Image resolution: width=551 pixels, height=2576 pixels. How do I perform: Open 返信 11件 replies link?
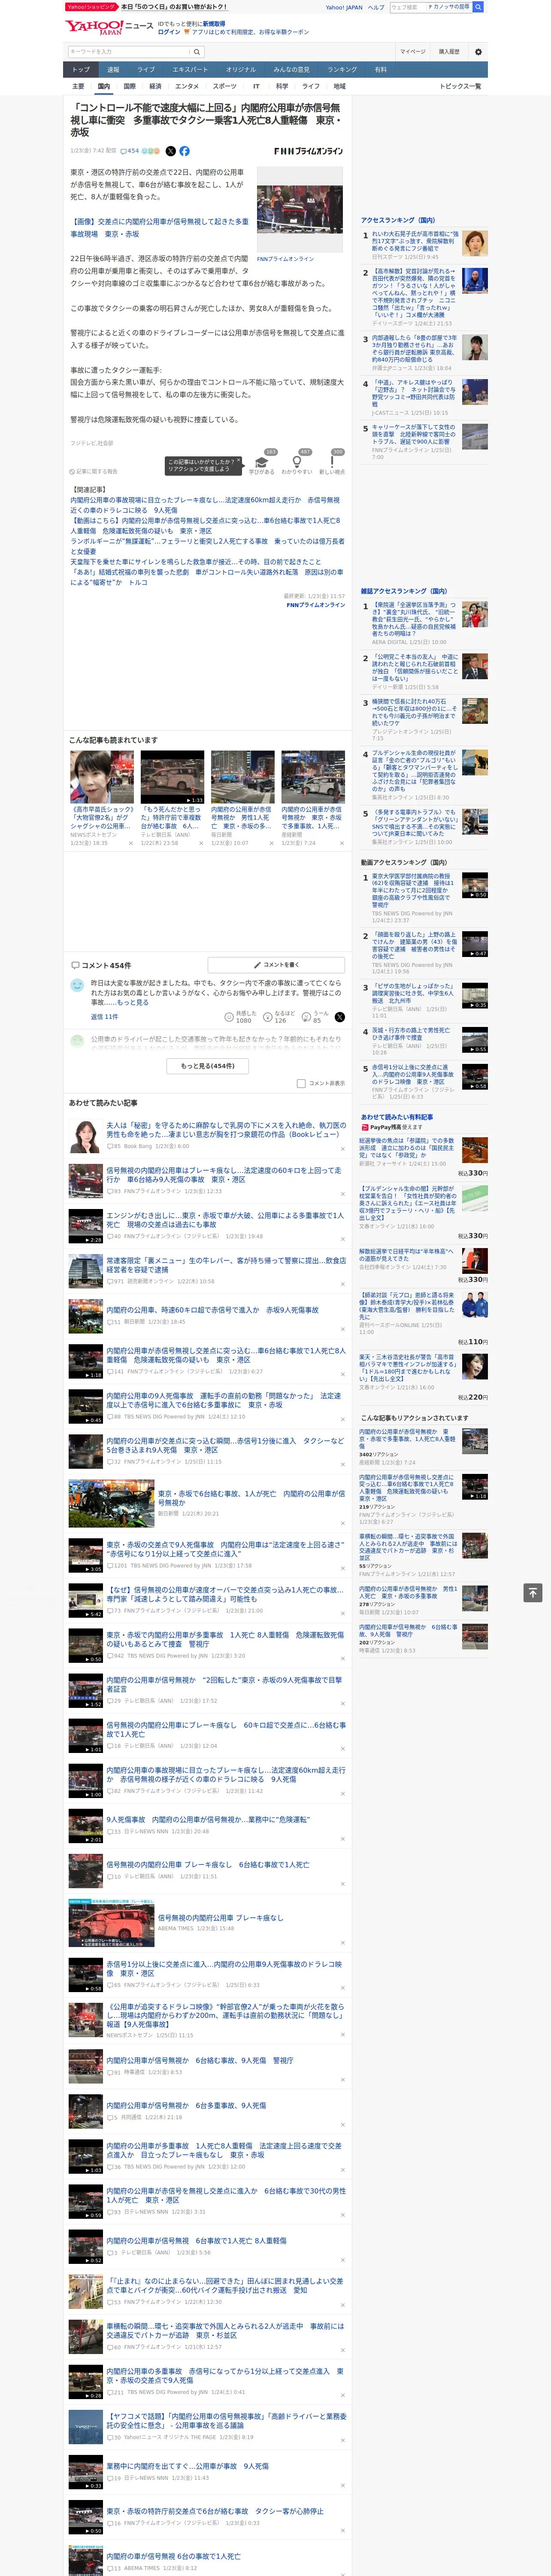104,1017
